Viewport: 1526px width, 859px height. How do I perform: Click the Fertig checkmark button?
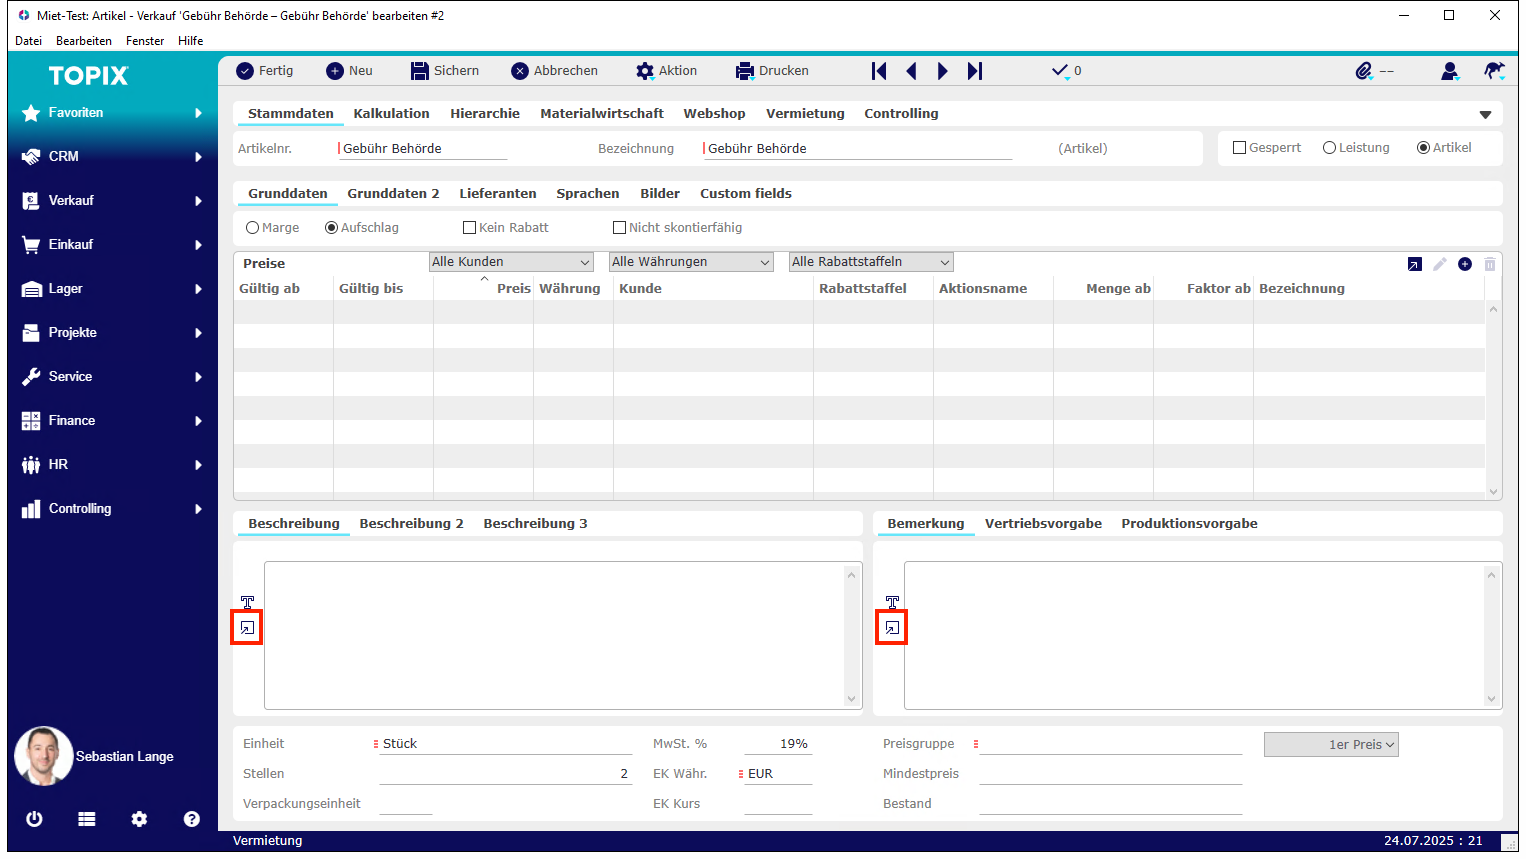(265, 71)
